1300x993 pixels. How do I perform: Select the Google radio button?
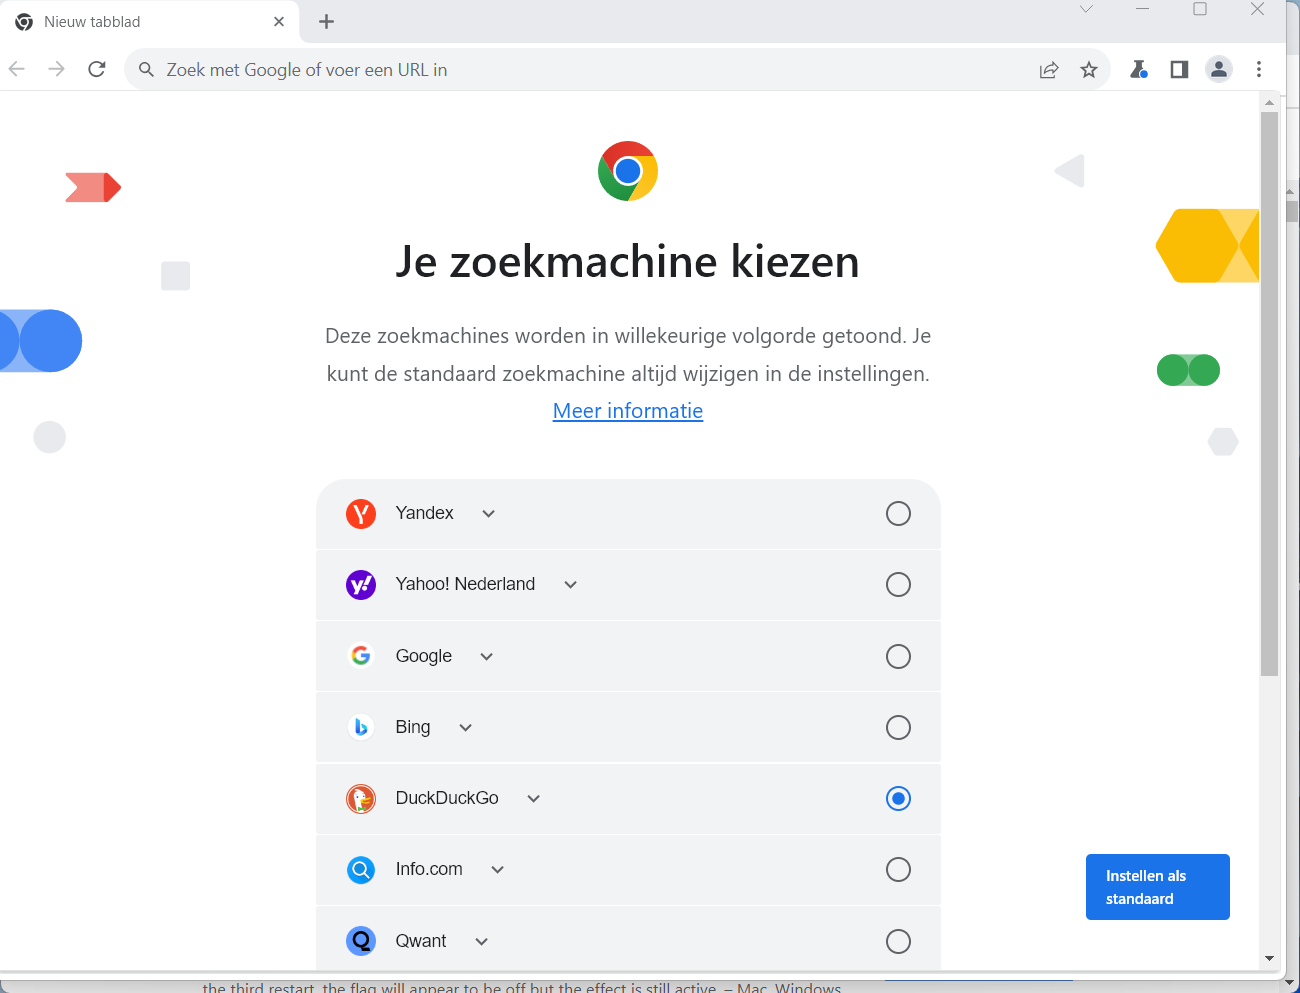898,656
